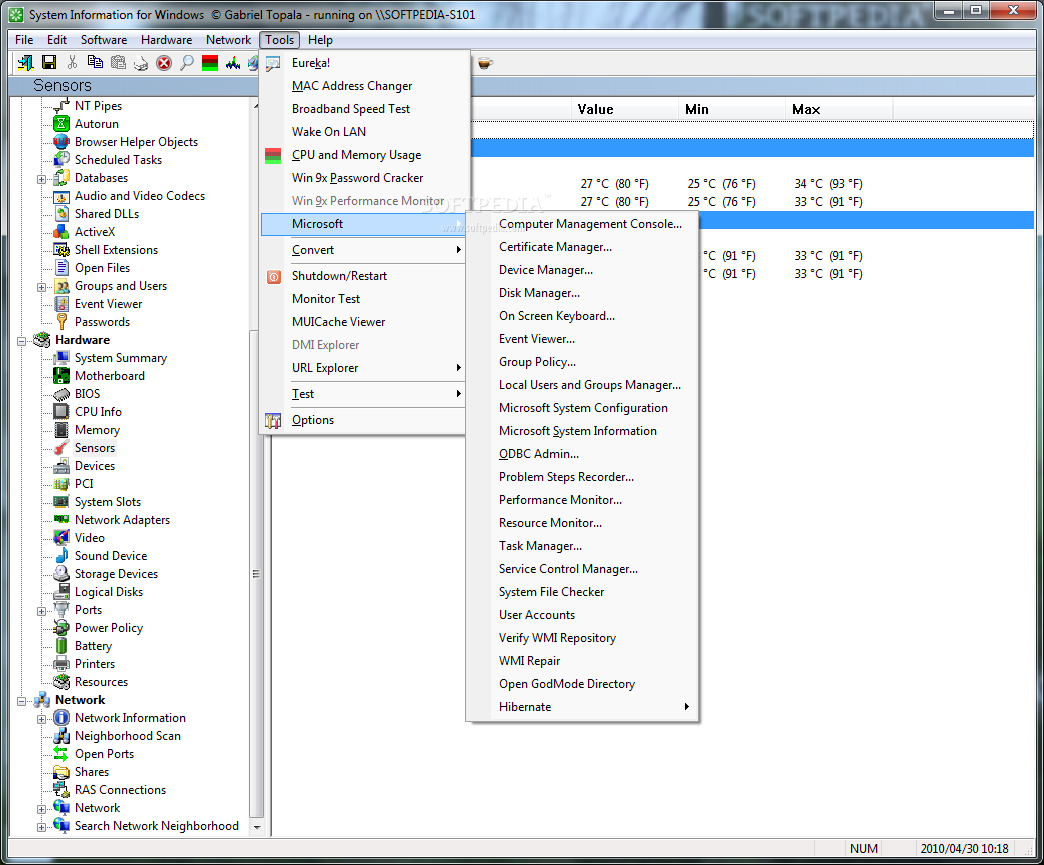Open the File menu
The image size is (1044, 865).
[24, 40]
